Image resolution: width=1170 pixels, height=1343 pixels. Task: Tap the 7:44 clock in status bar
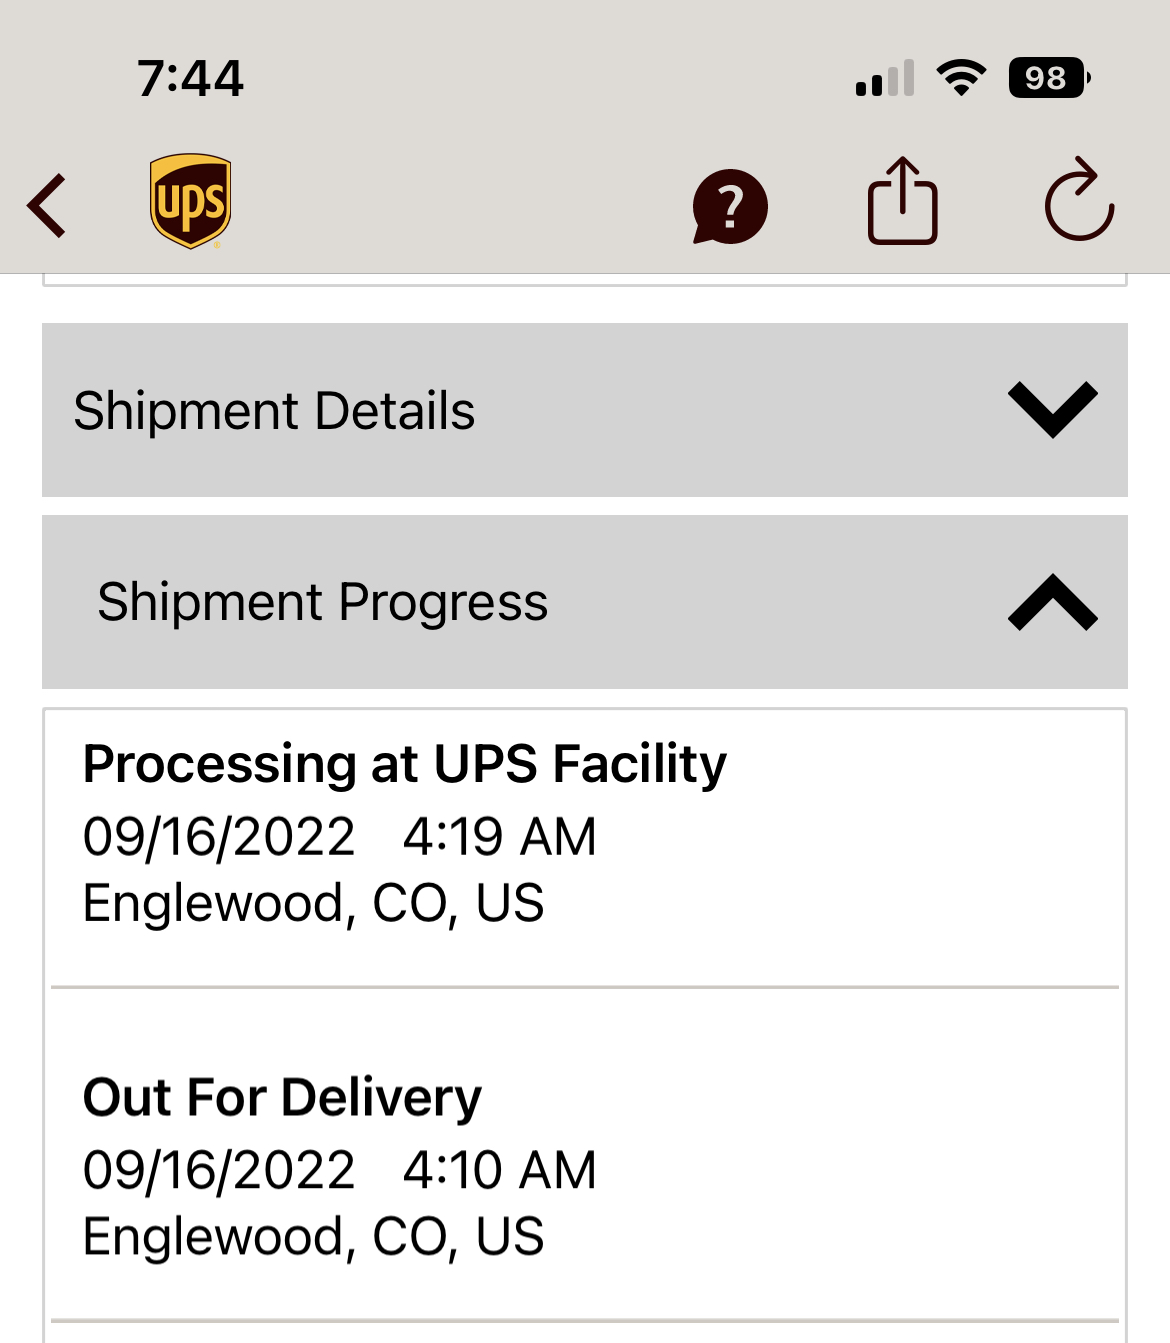(x=190, y=78)
